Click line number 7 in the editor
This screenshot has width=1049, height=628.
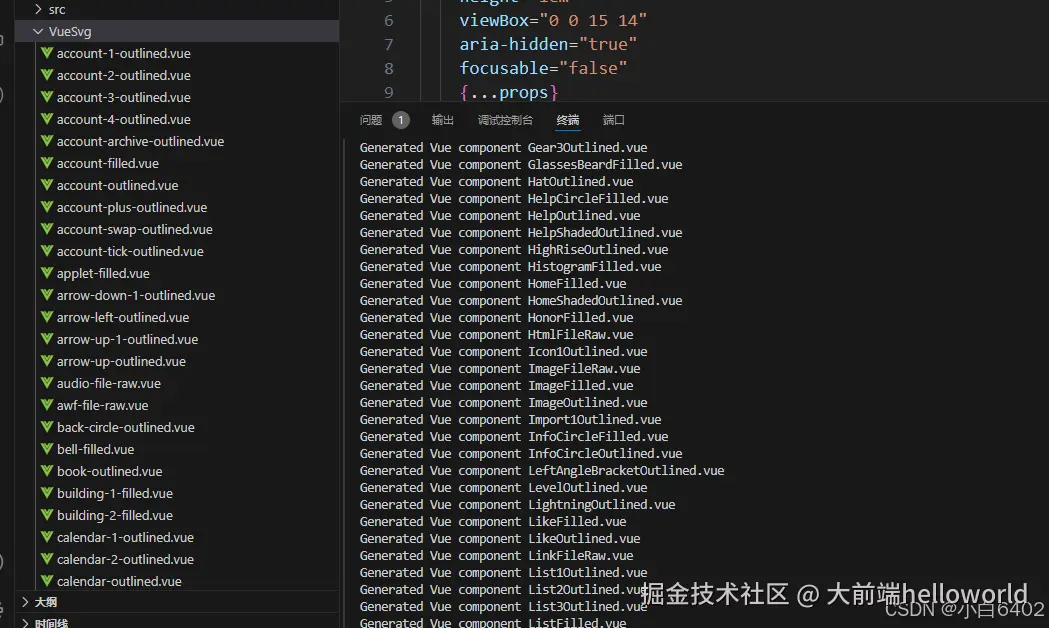click(x=388, y=44)
